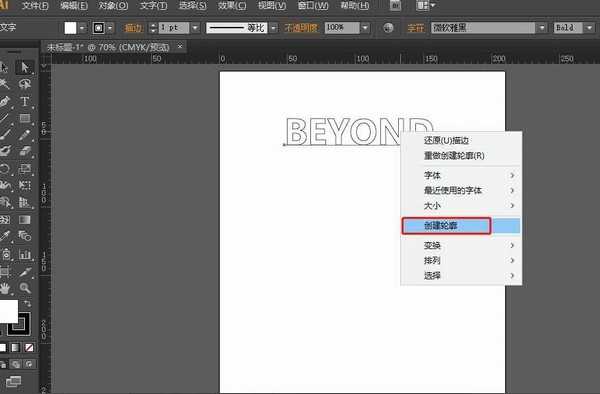Choose 重做创建轮廓(R) in context menu
This screenshot has width=600, height=394.
461,156
